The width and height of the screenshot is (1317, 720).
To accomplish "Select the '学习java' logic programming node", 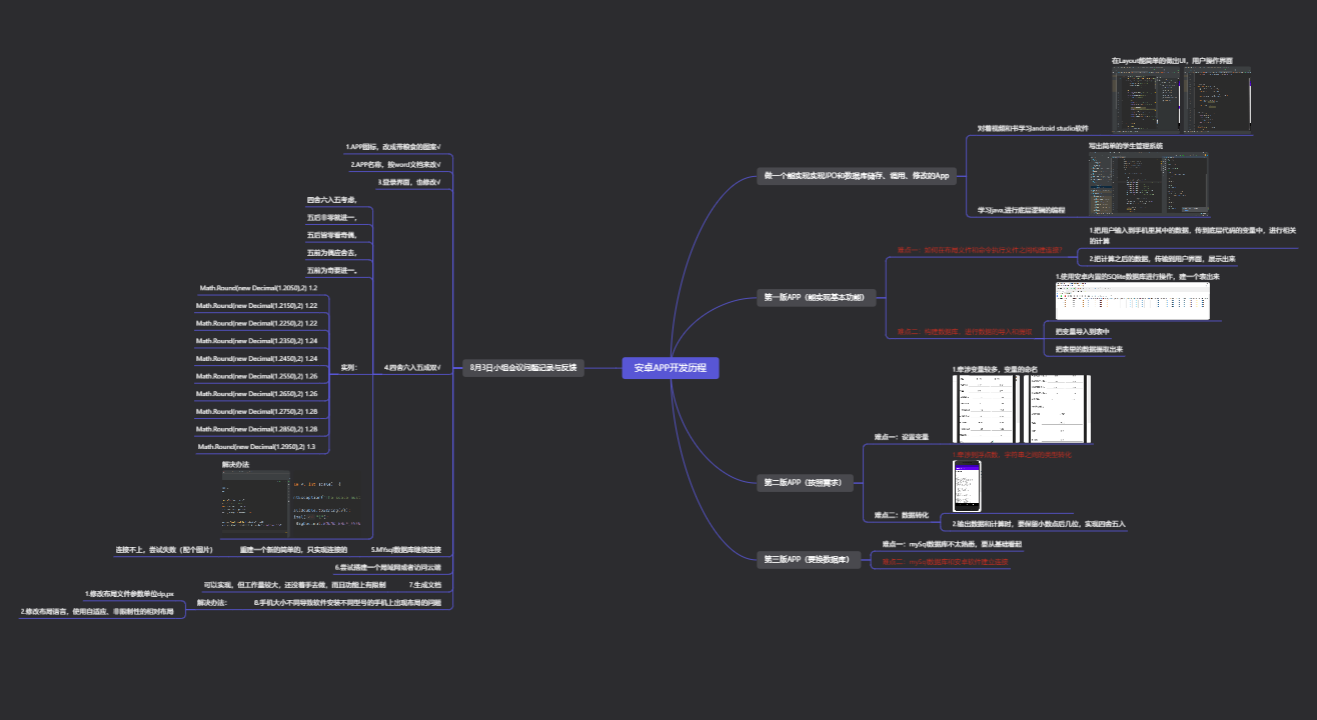I will (x=1021, y=211).
